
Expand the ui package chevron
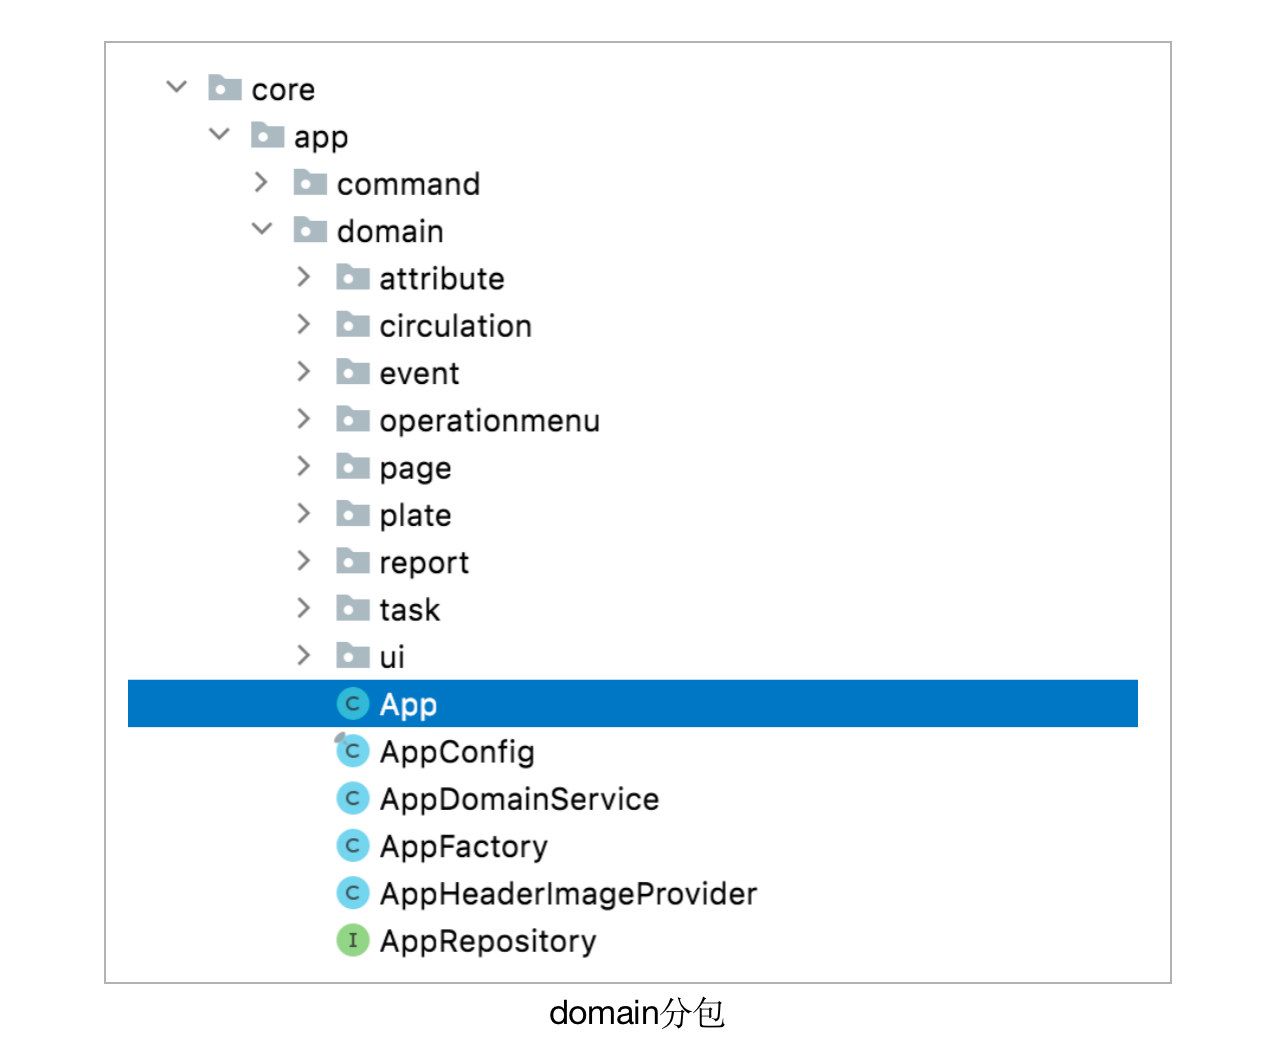click(x=304, y=655)
